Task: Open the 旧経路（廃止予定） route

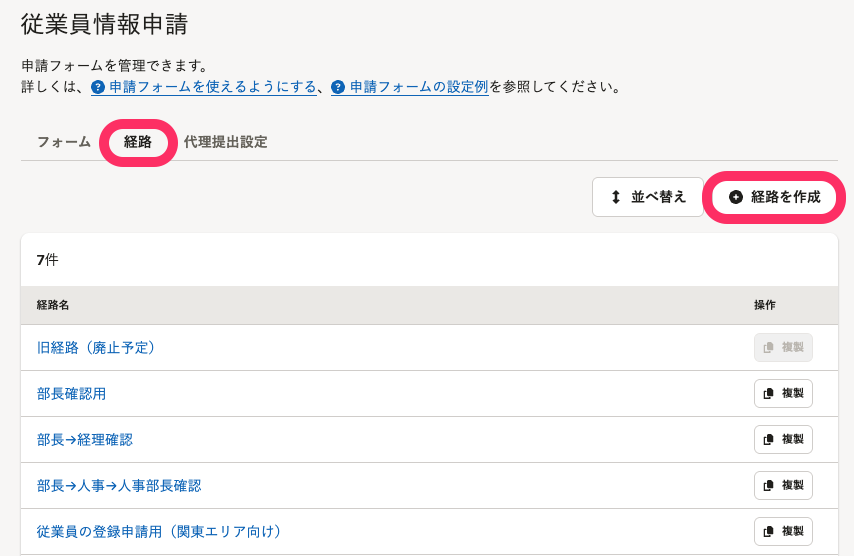Action: pos(96,348)
